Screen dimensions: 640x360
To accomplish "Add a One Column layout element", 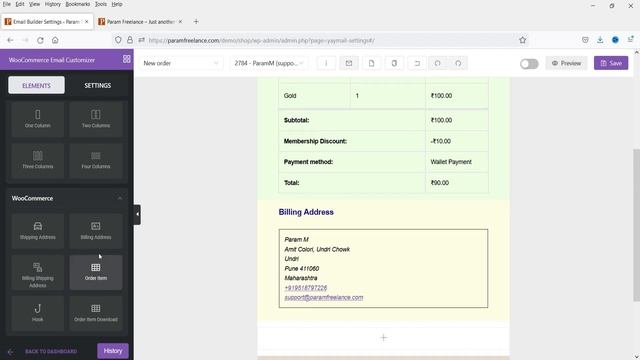I will 38,119.
